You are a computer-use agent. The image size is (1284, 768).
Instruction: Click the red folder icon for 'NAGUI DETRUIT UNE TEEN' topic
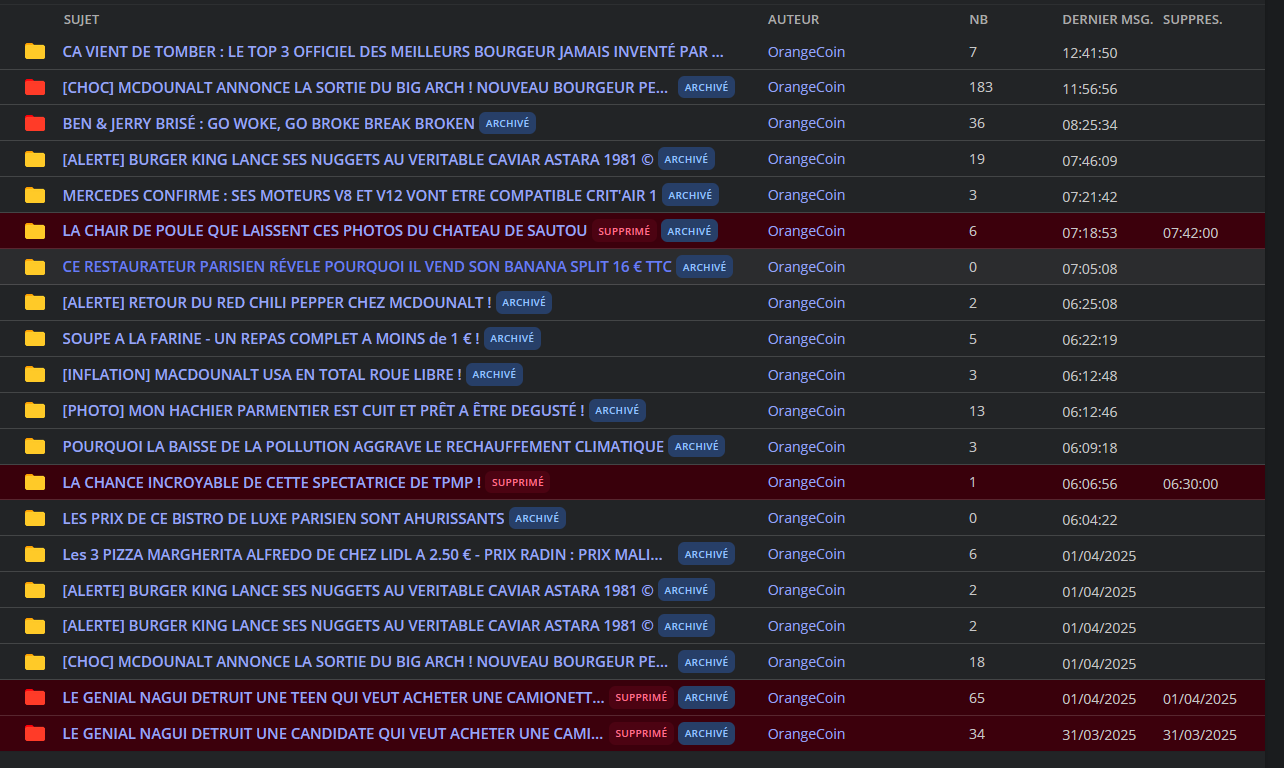coord(35,698)
